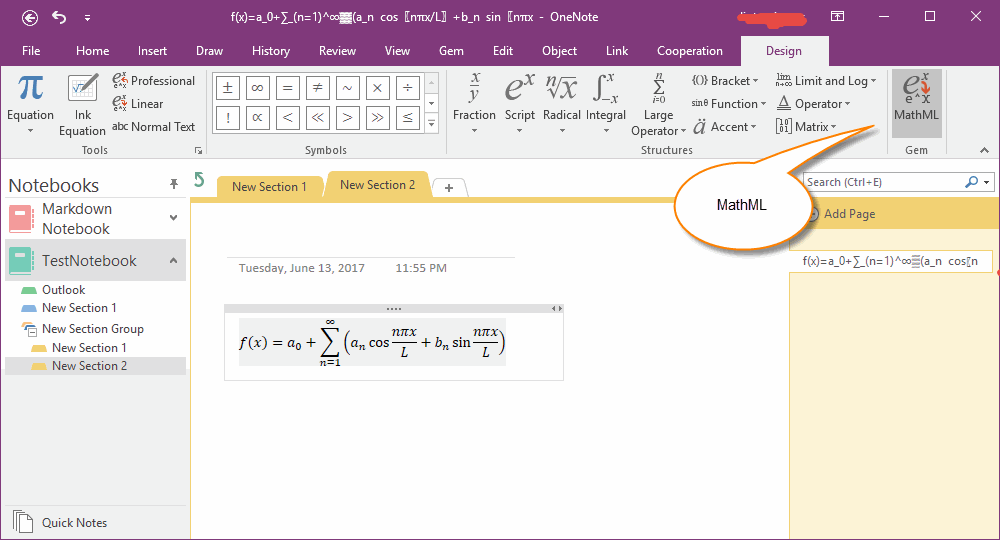1000x540 pixels.
Task: Select New Section 2 in notebook tree
Action: tap(96, 366)
